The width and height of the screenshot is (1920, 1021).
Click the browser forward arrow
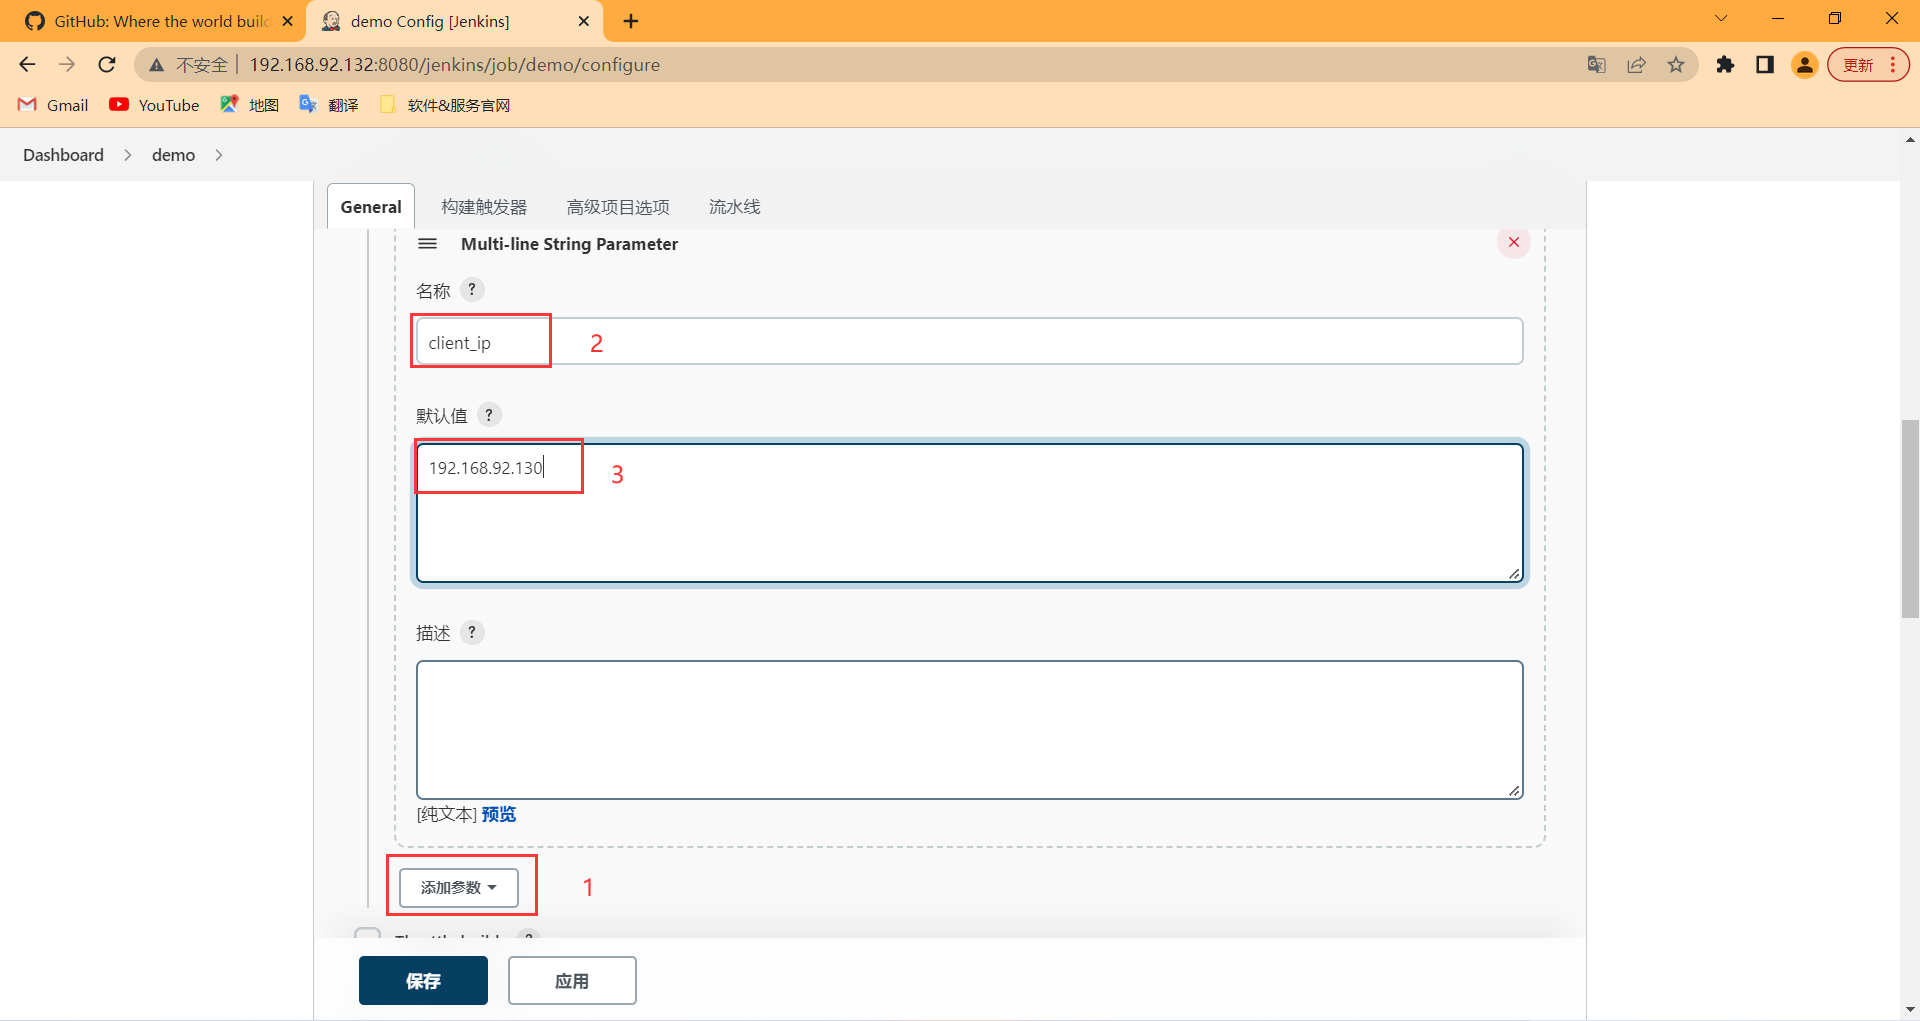[67, 65]
